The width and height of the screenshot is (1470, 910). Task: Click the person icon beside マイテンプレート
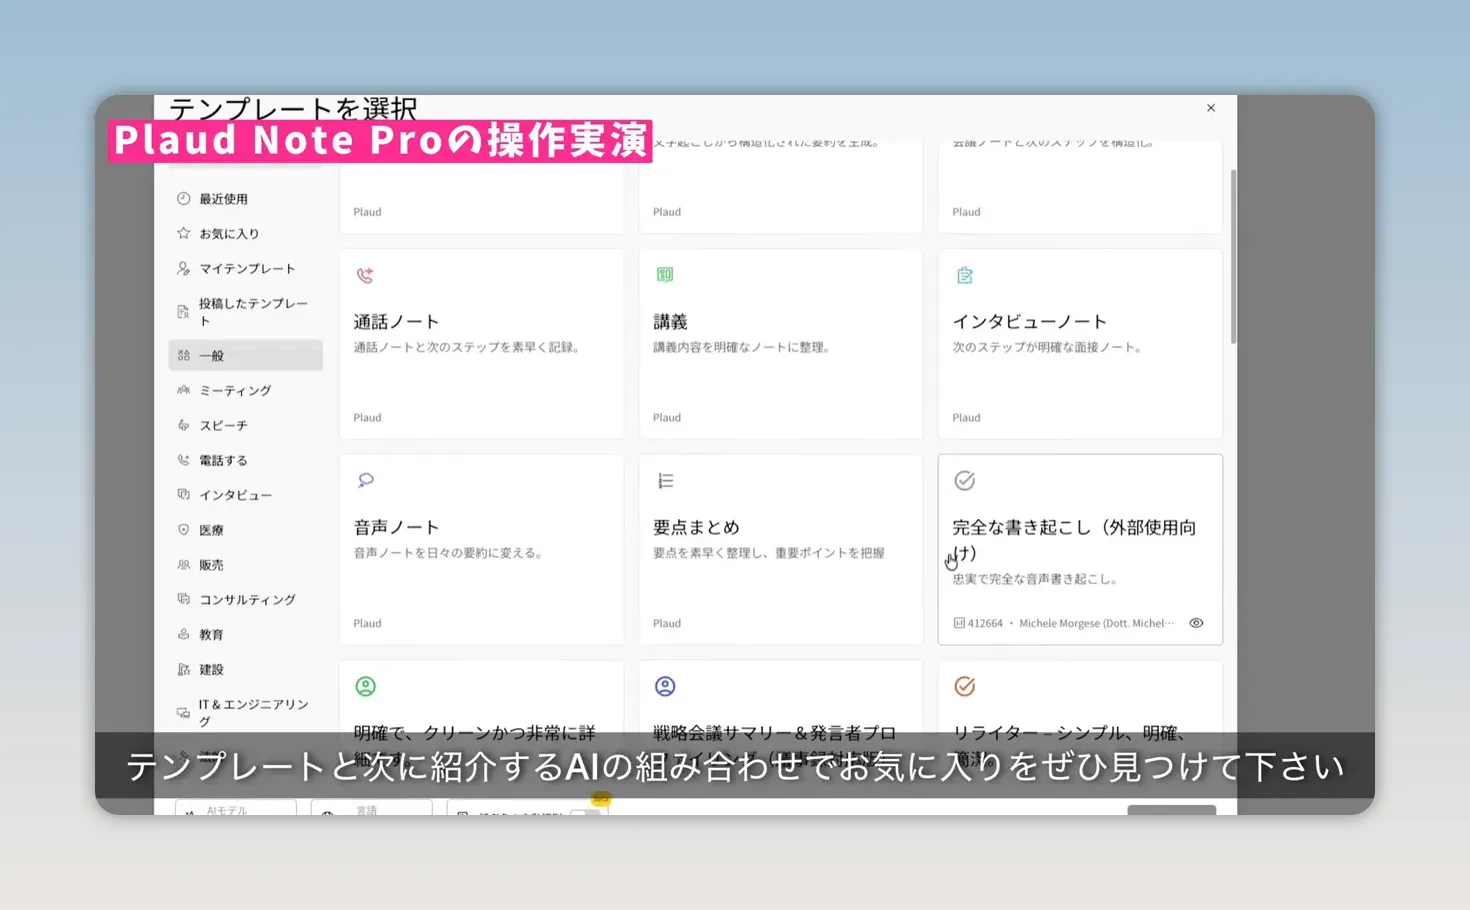[183, 268]
